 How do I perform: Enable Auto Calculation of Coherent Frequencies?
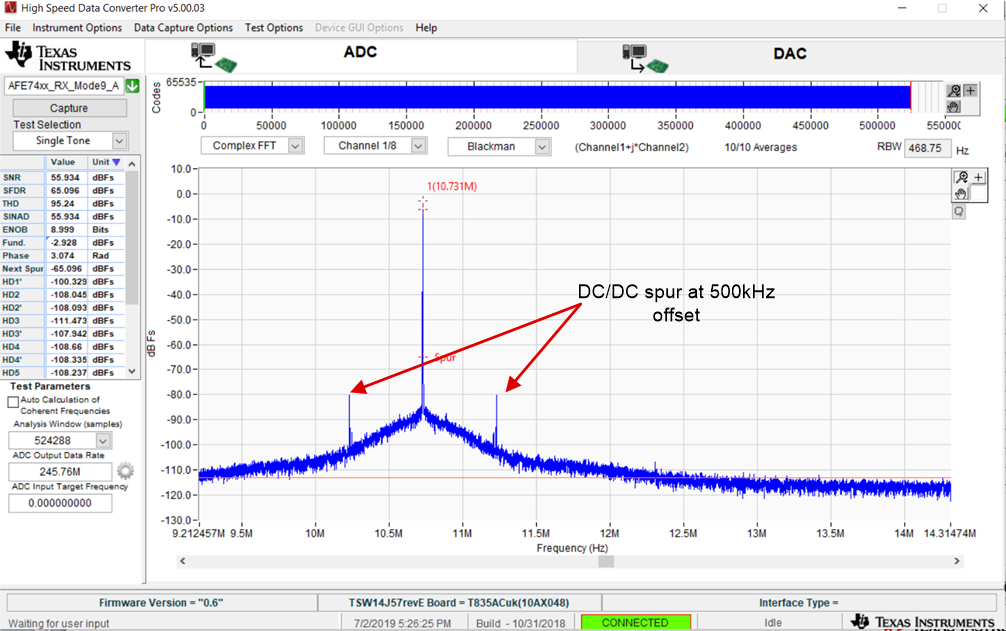pyautogui.click(x=13, y=401)
